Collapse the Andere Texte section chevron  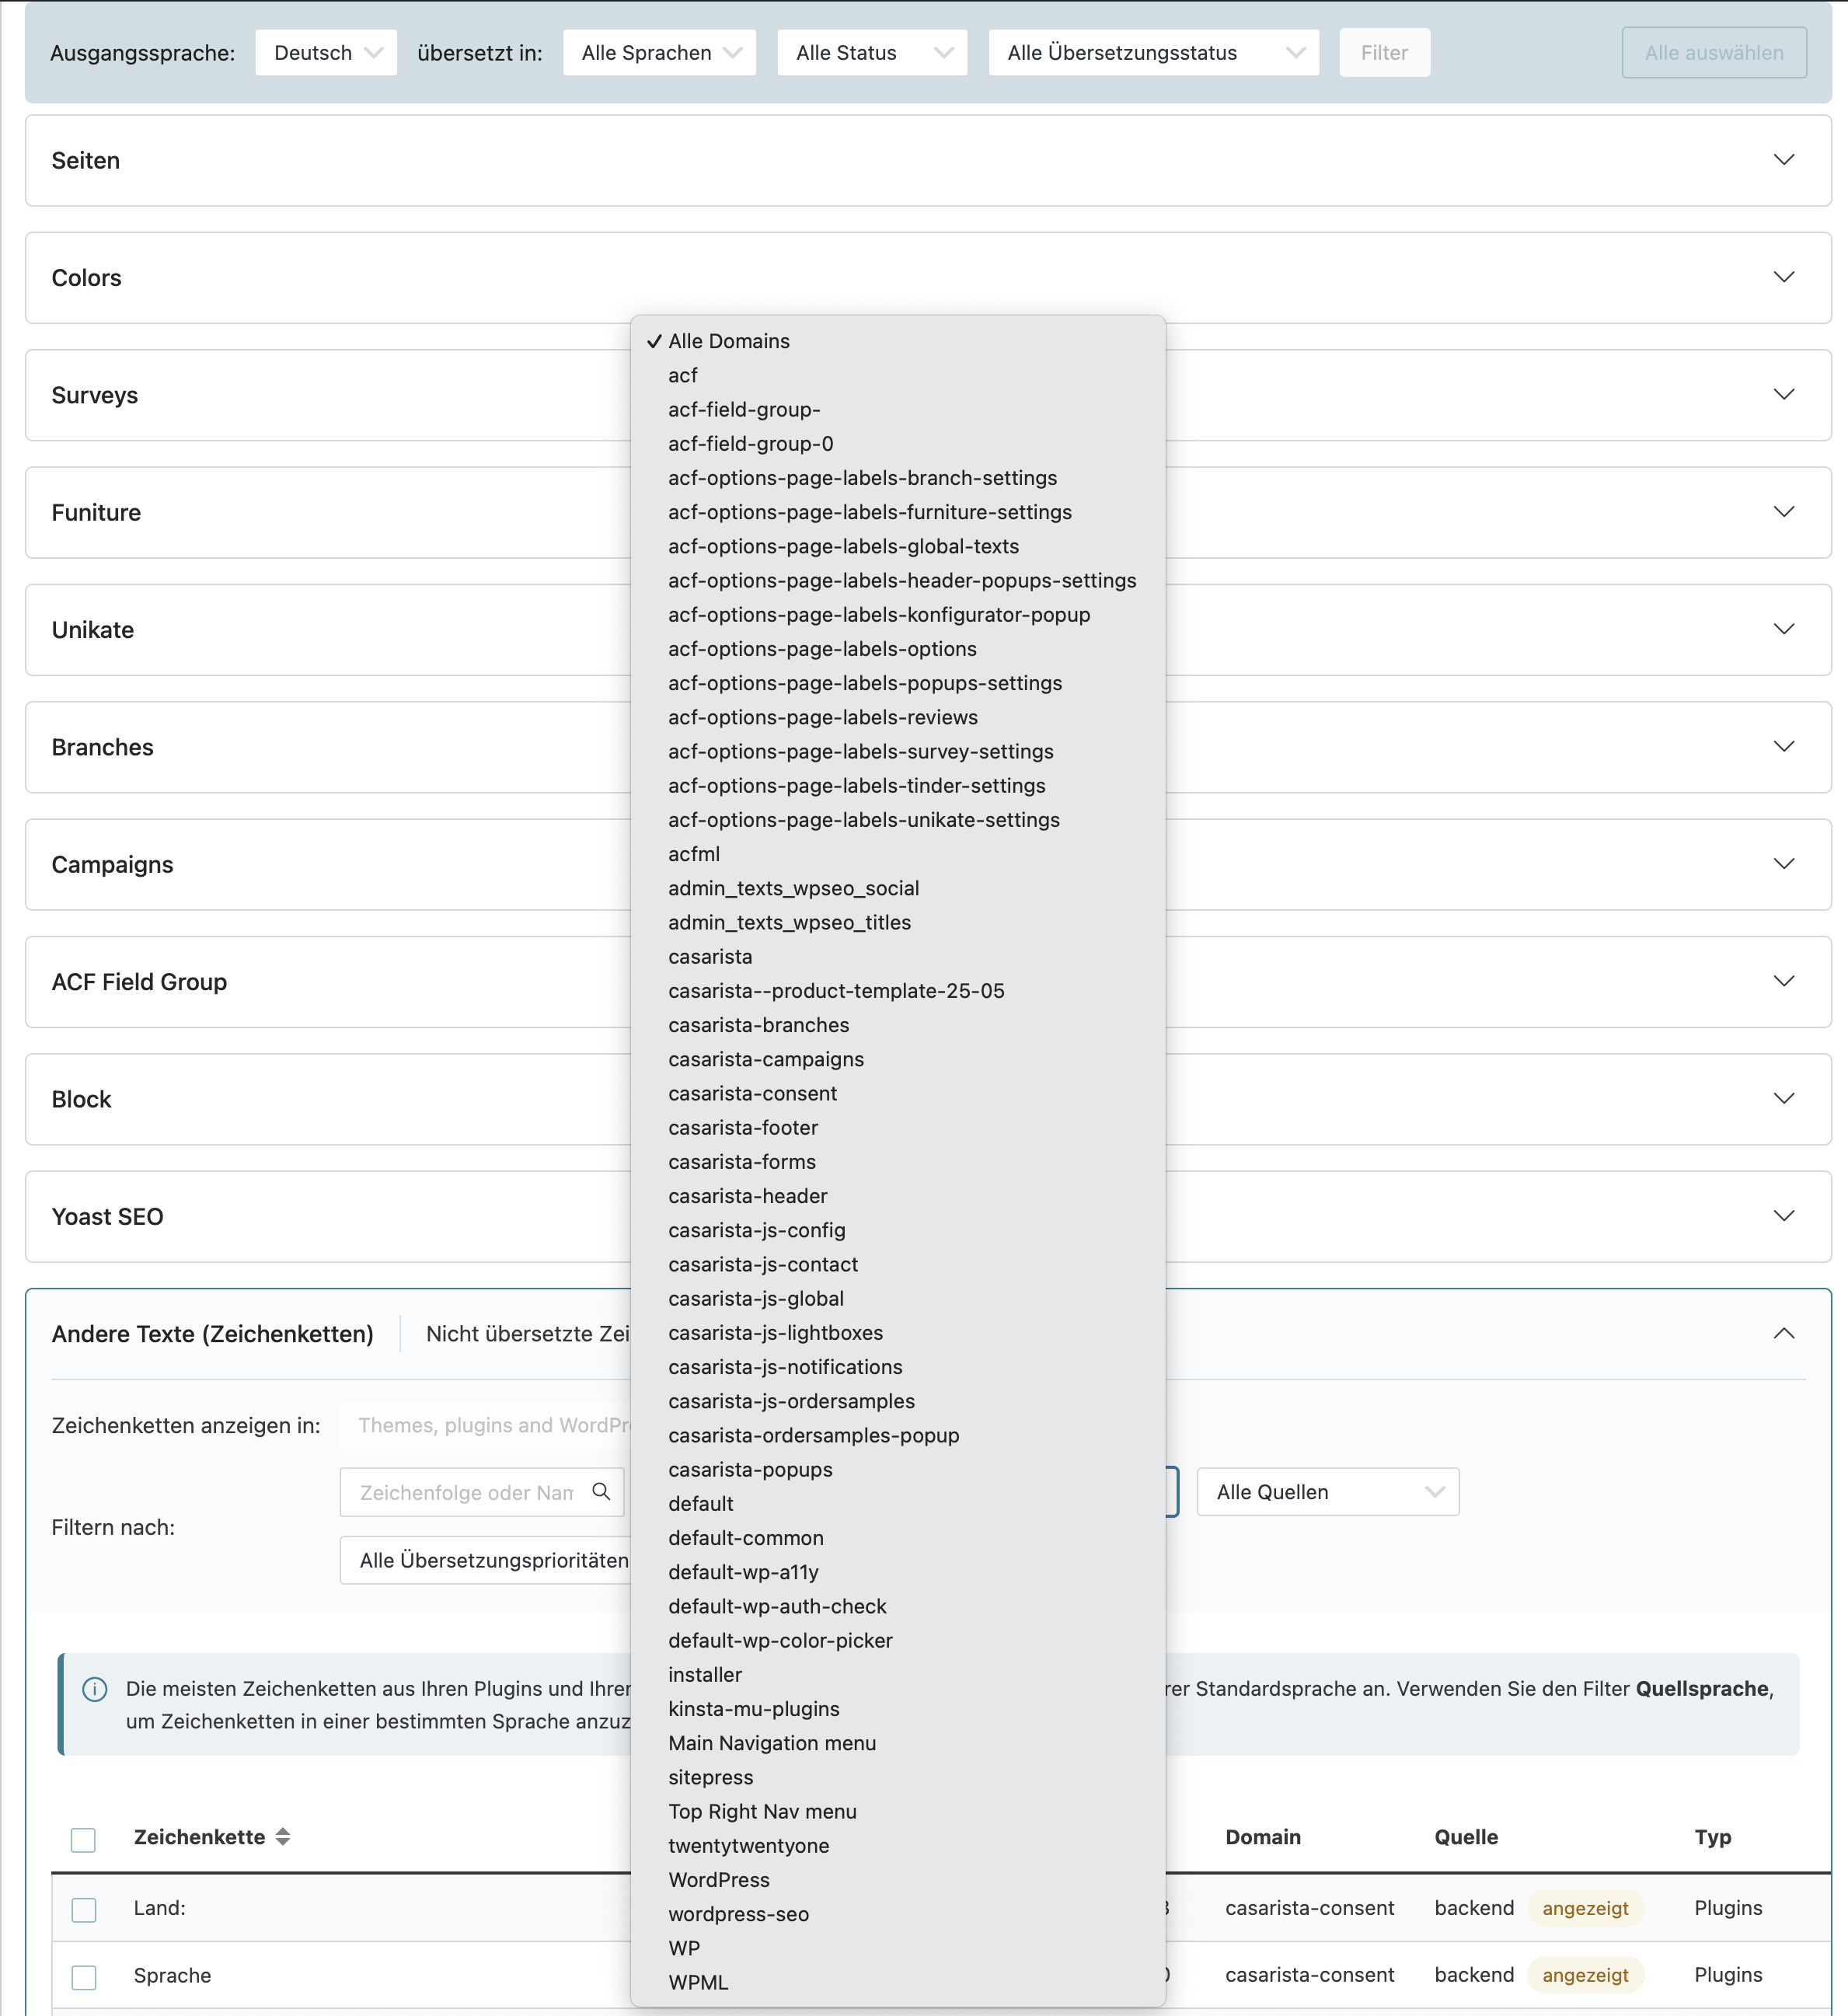coord(1783,1333)
